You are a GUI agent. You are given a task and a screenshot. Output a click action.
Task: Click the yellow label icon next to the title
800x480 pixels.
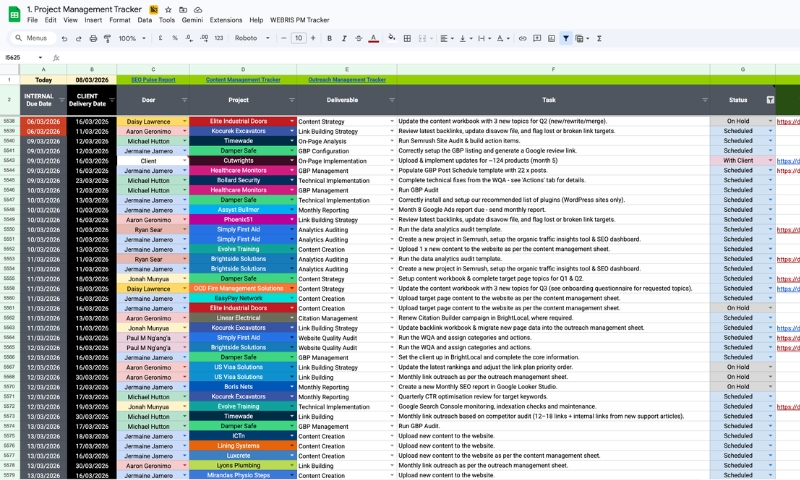(154, 10)
